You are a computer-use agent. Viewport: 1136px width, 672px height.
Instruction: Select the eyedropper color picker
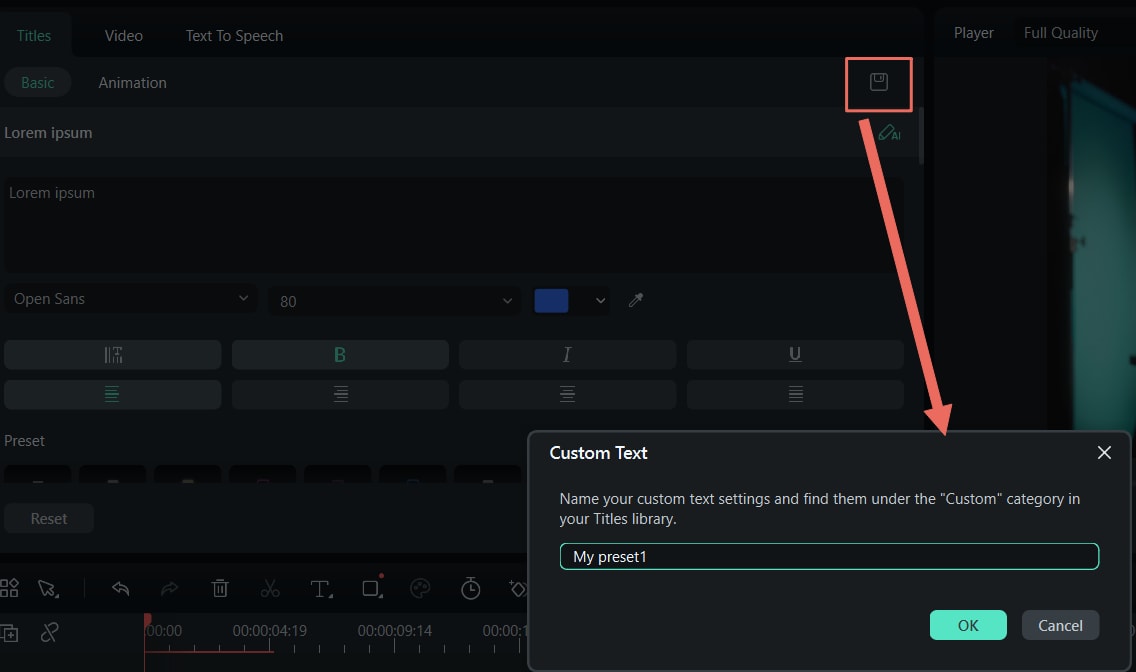point(635,300)
